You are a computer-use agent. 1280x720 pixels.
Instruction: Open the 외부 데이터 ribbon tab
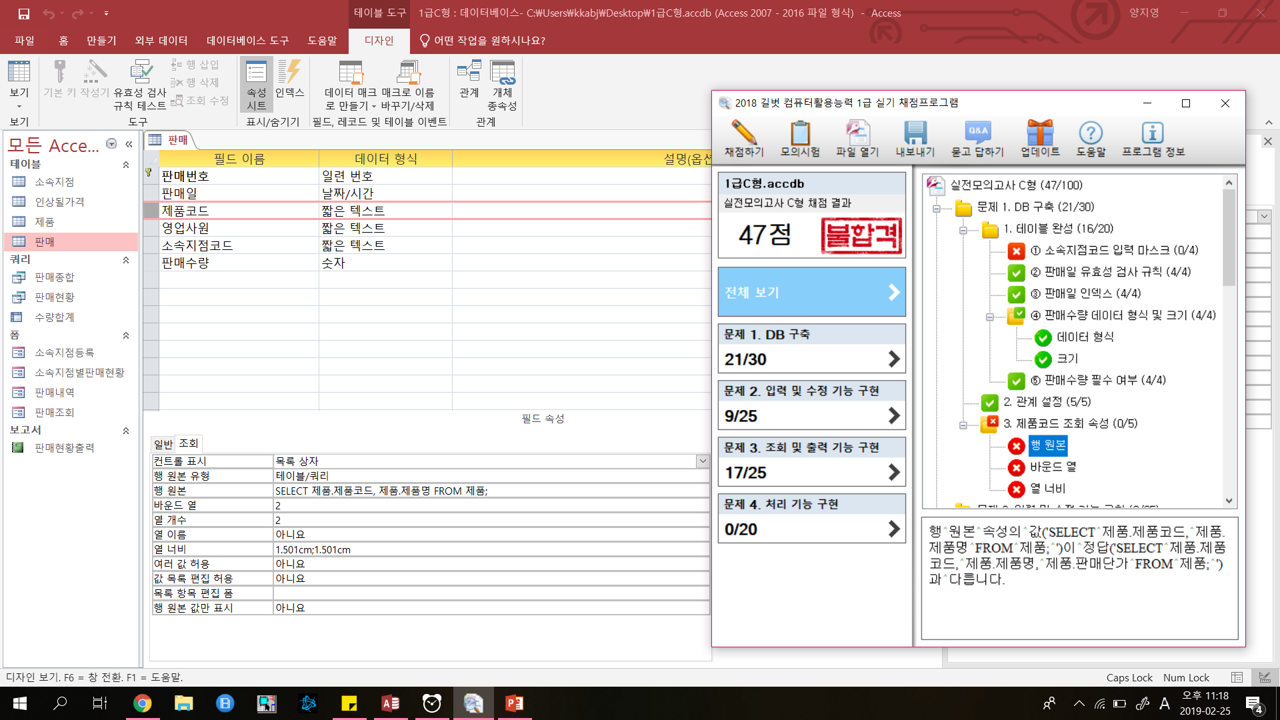(x=161, y=41)
